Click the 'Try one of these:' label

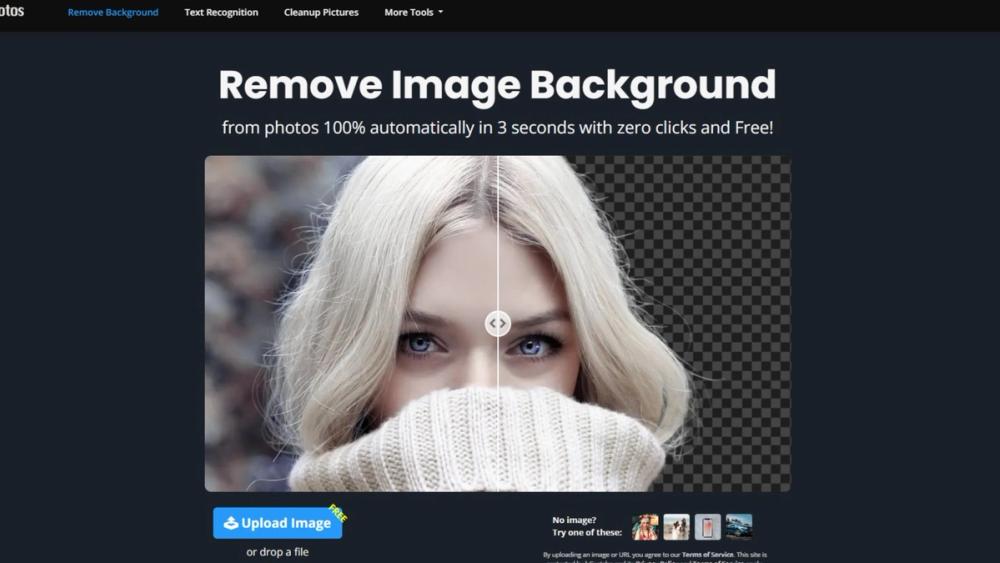click(x=587, y=532)
